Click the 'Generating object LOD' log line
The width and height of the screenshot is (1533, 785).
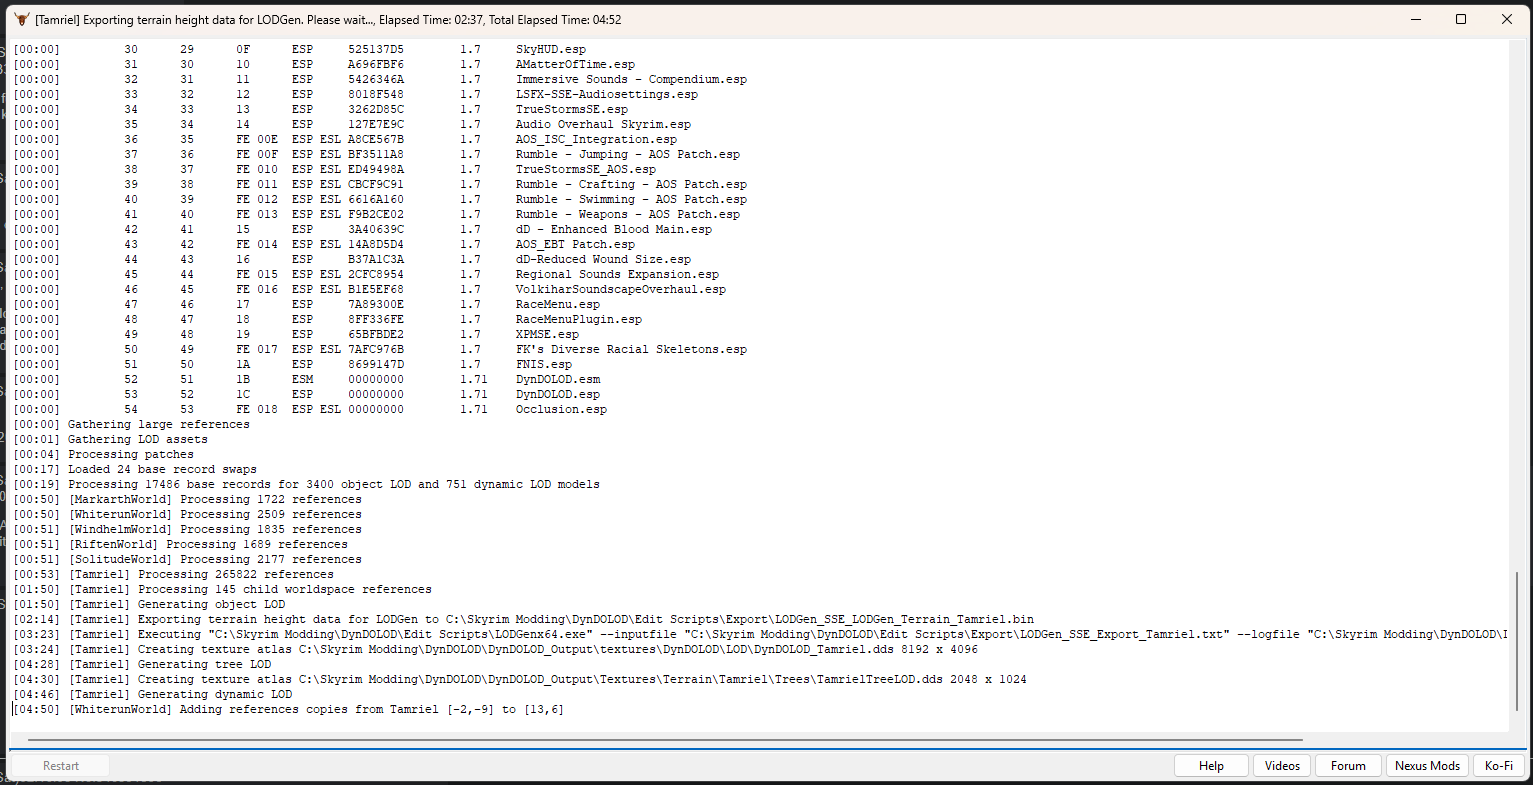[149, 604]
